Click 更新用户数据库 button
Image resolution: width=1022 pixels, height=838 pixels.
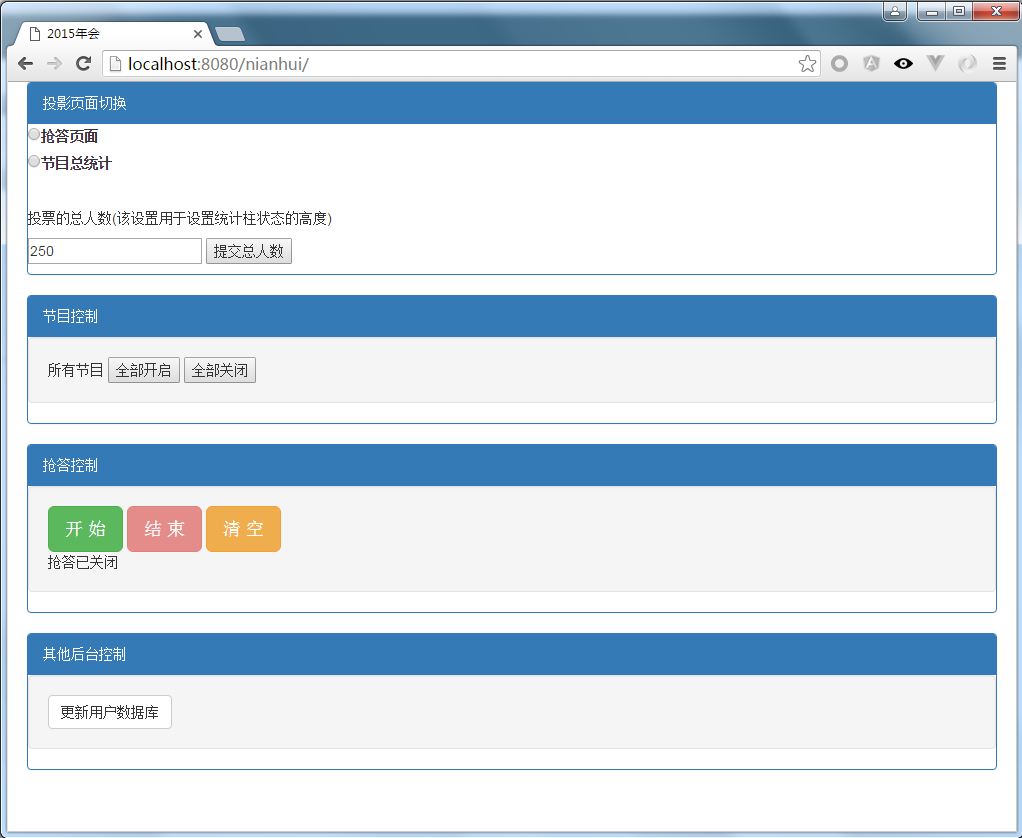tap(110, 712)
